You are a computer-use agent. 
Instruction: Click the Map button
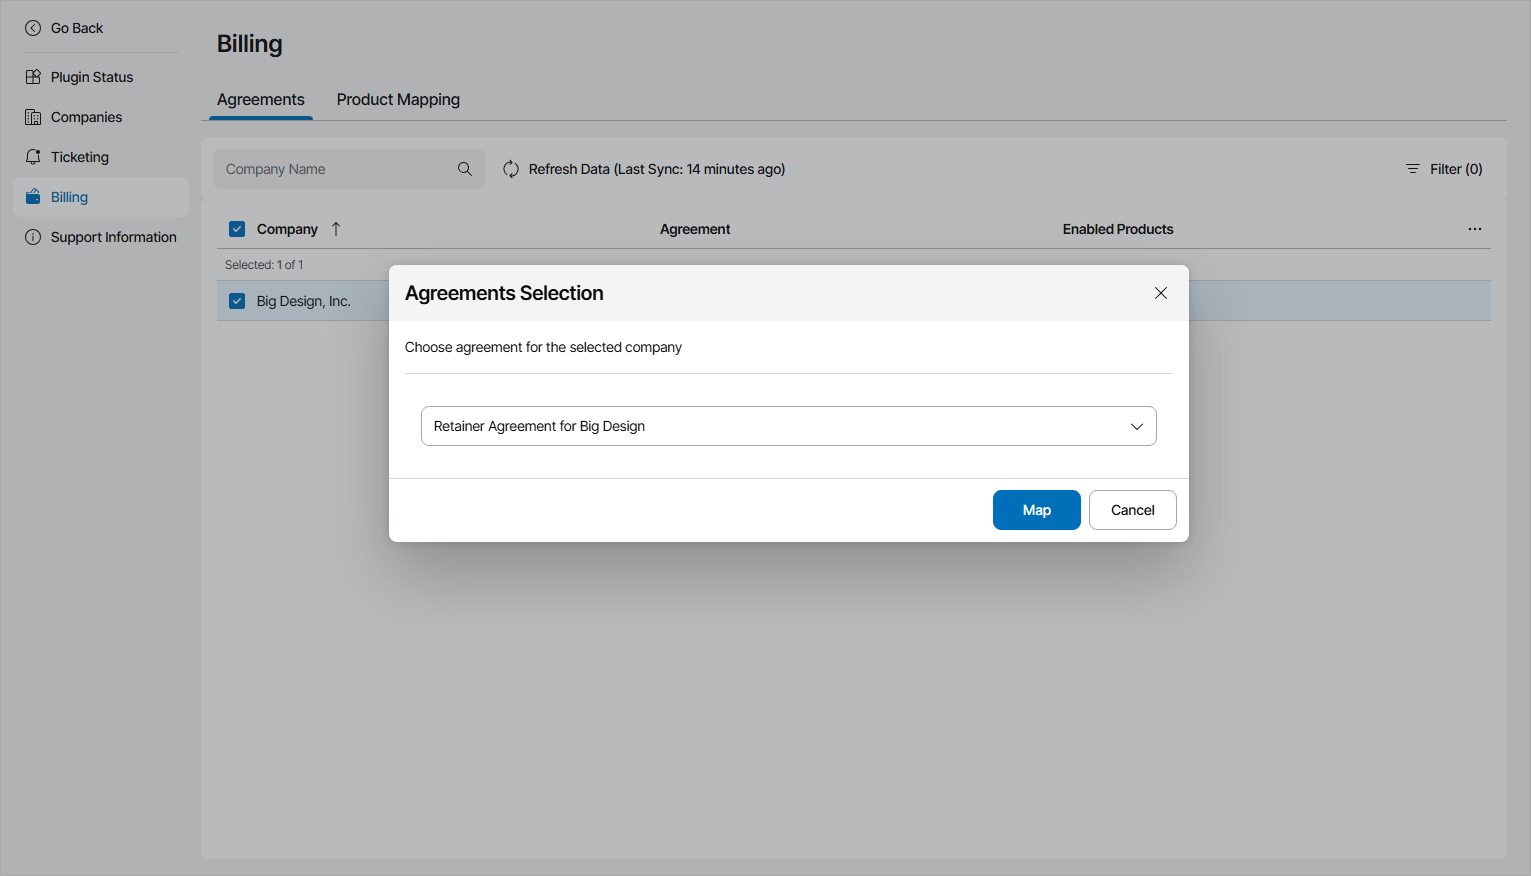click(x=1036, y=510)
